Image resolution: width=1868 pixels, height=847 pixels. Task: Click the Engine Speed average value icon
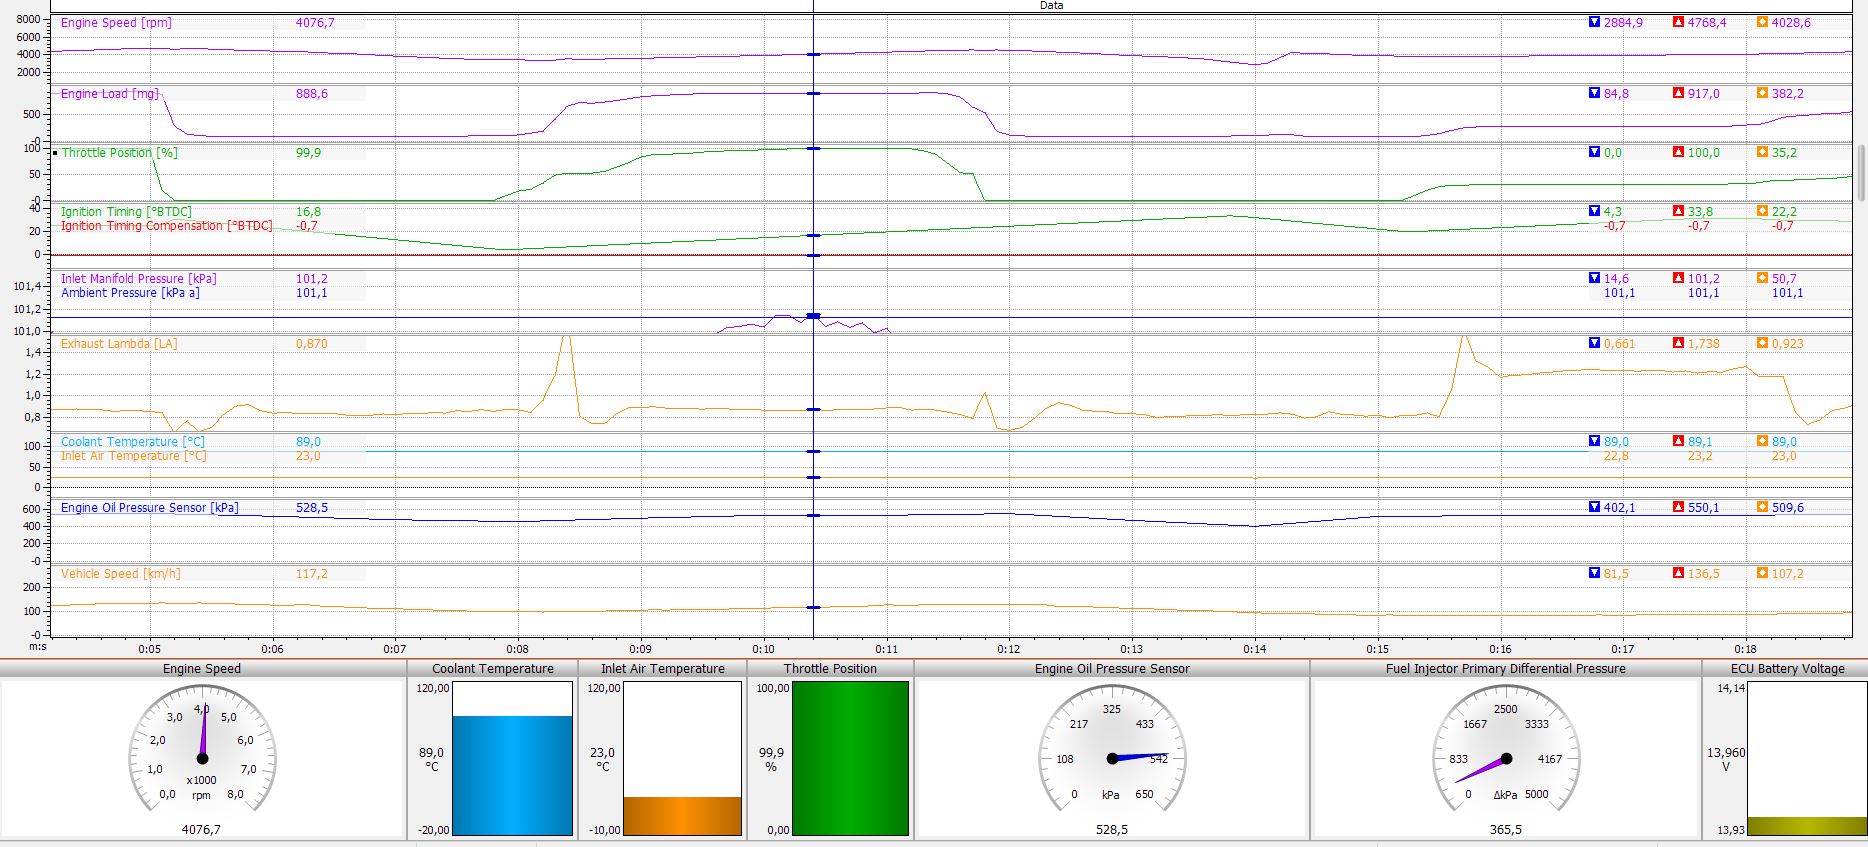pos(1762,22)
